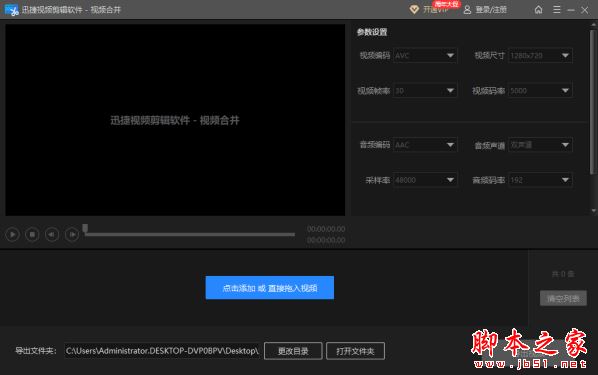Open the 音频编码 AAC dropdown

click(x=425, y=145)
